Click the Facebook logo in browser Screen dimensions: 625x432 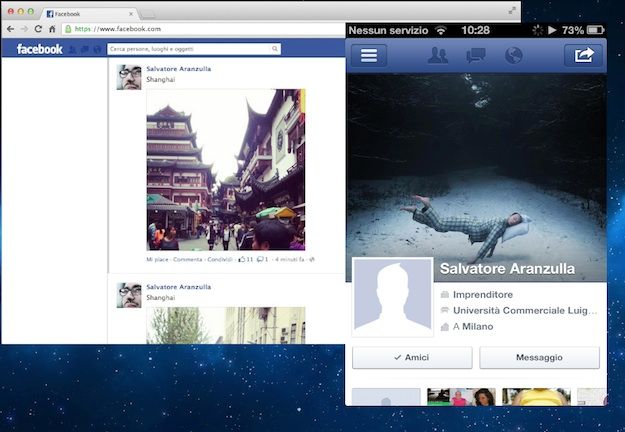pos(39,49)
